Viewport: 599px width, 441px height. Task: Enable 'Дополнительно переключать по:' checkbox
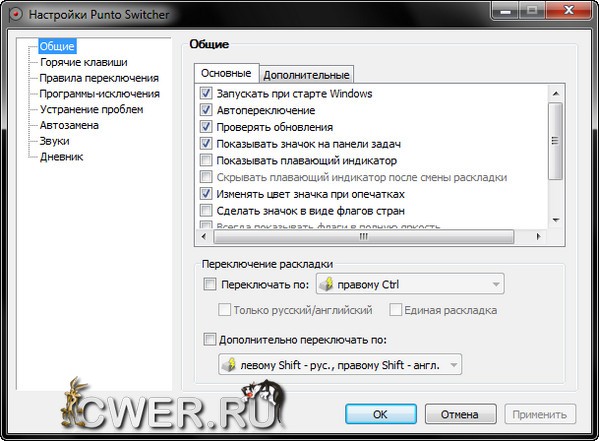point(210,339)
